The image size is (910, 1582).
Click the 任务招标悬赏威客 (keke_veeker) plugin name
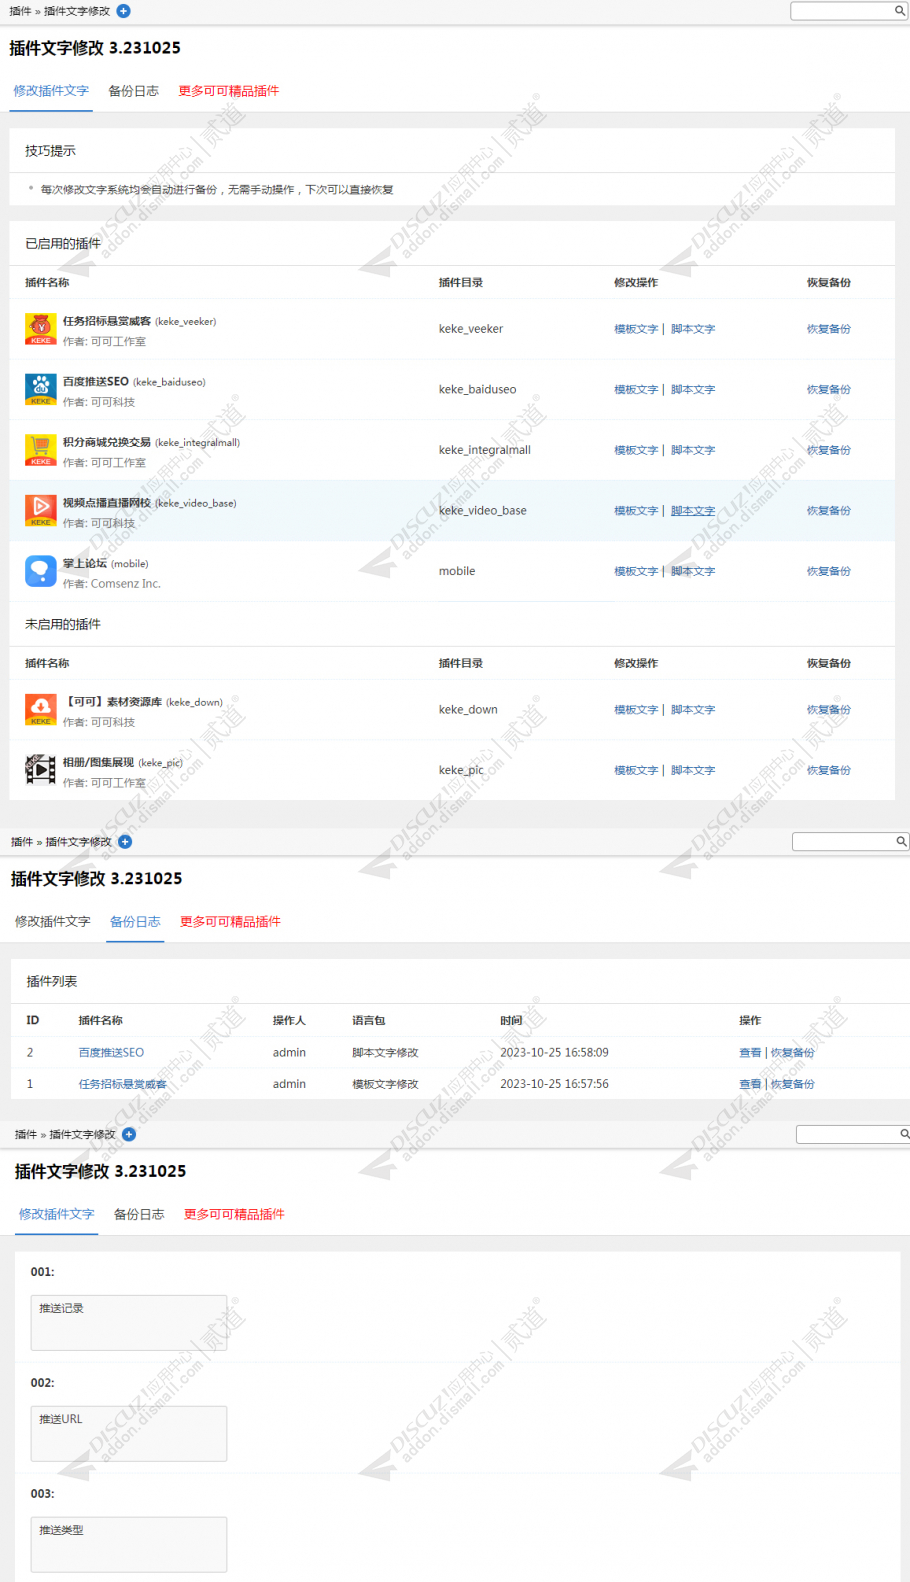coord(139,322)
